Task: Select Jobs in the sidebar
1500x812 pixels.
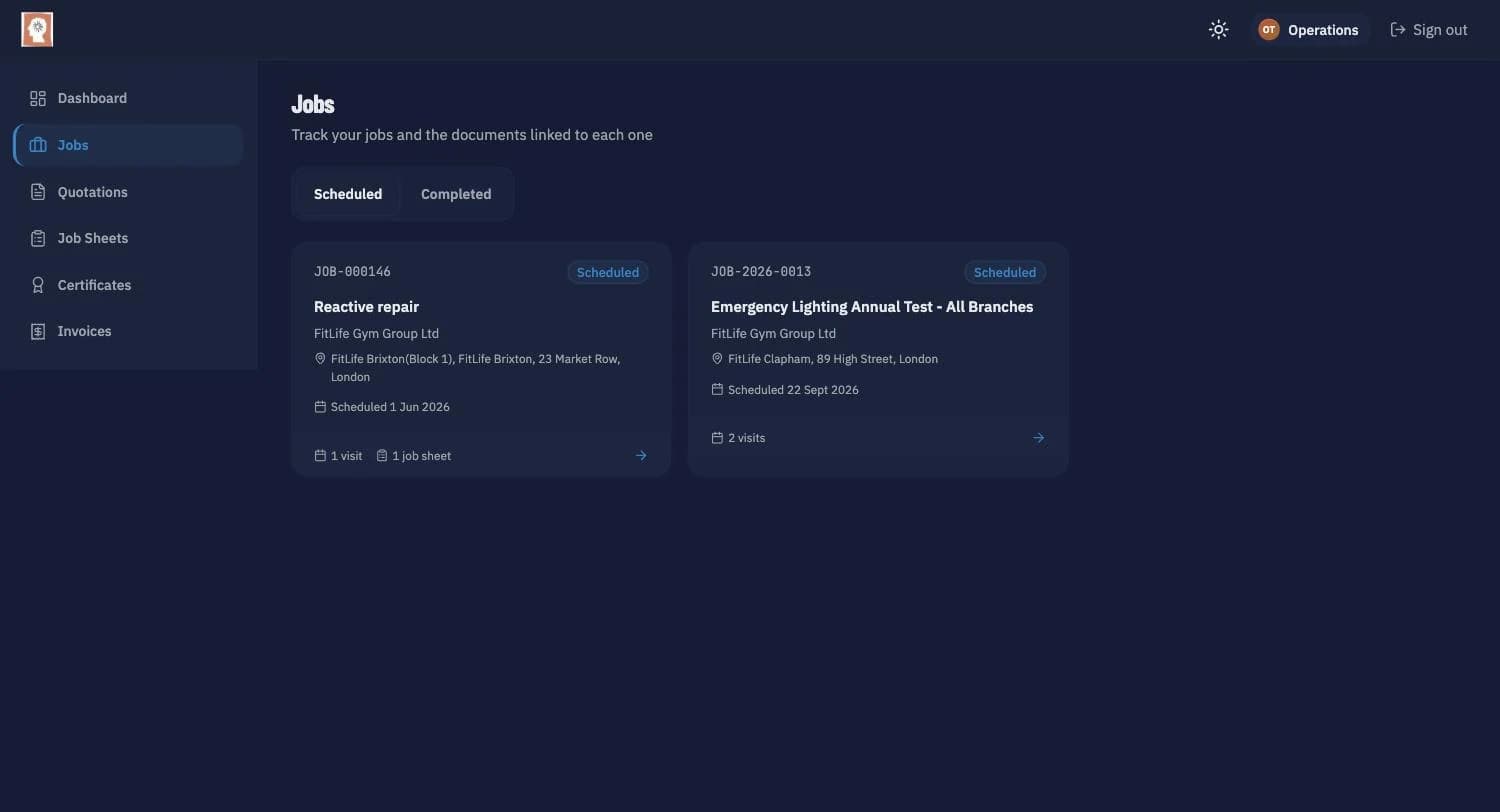Action: 128,145
